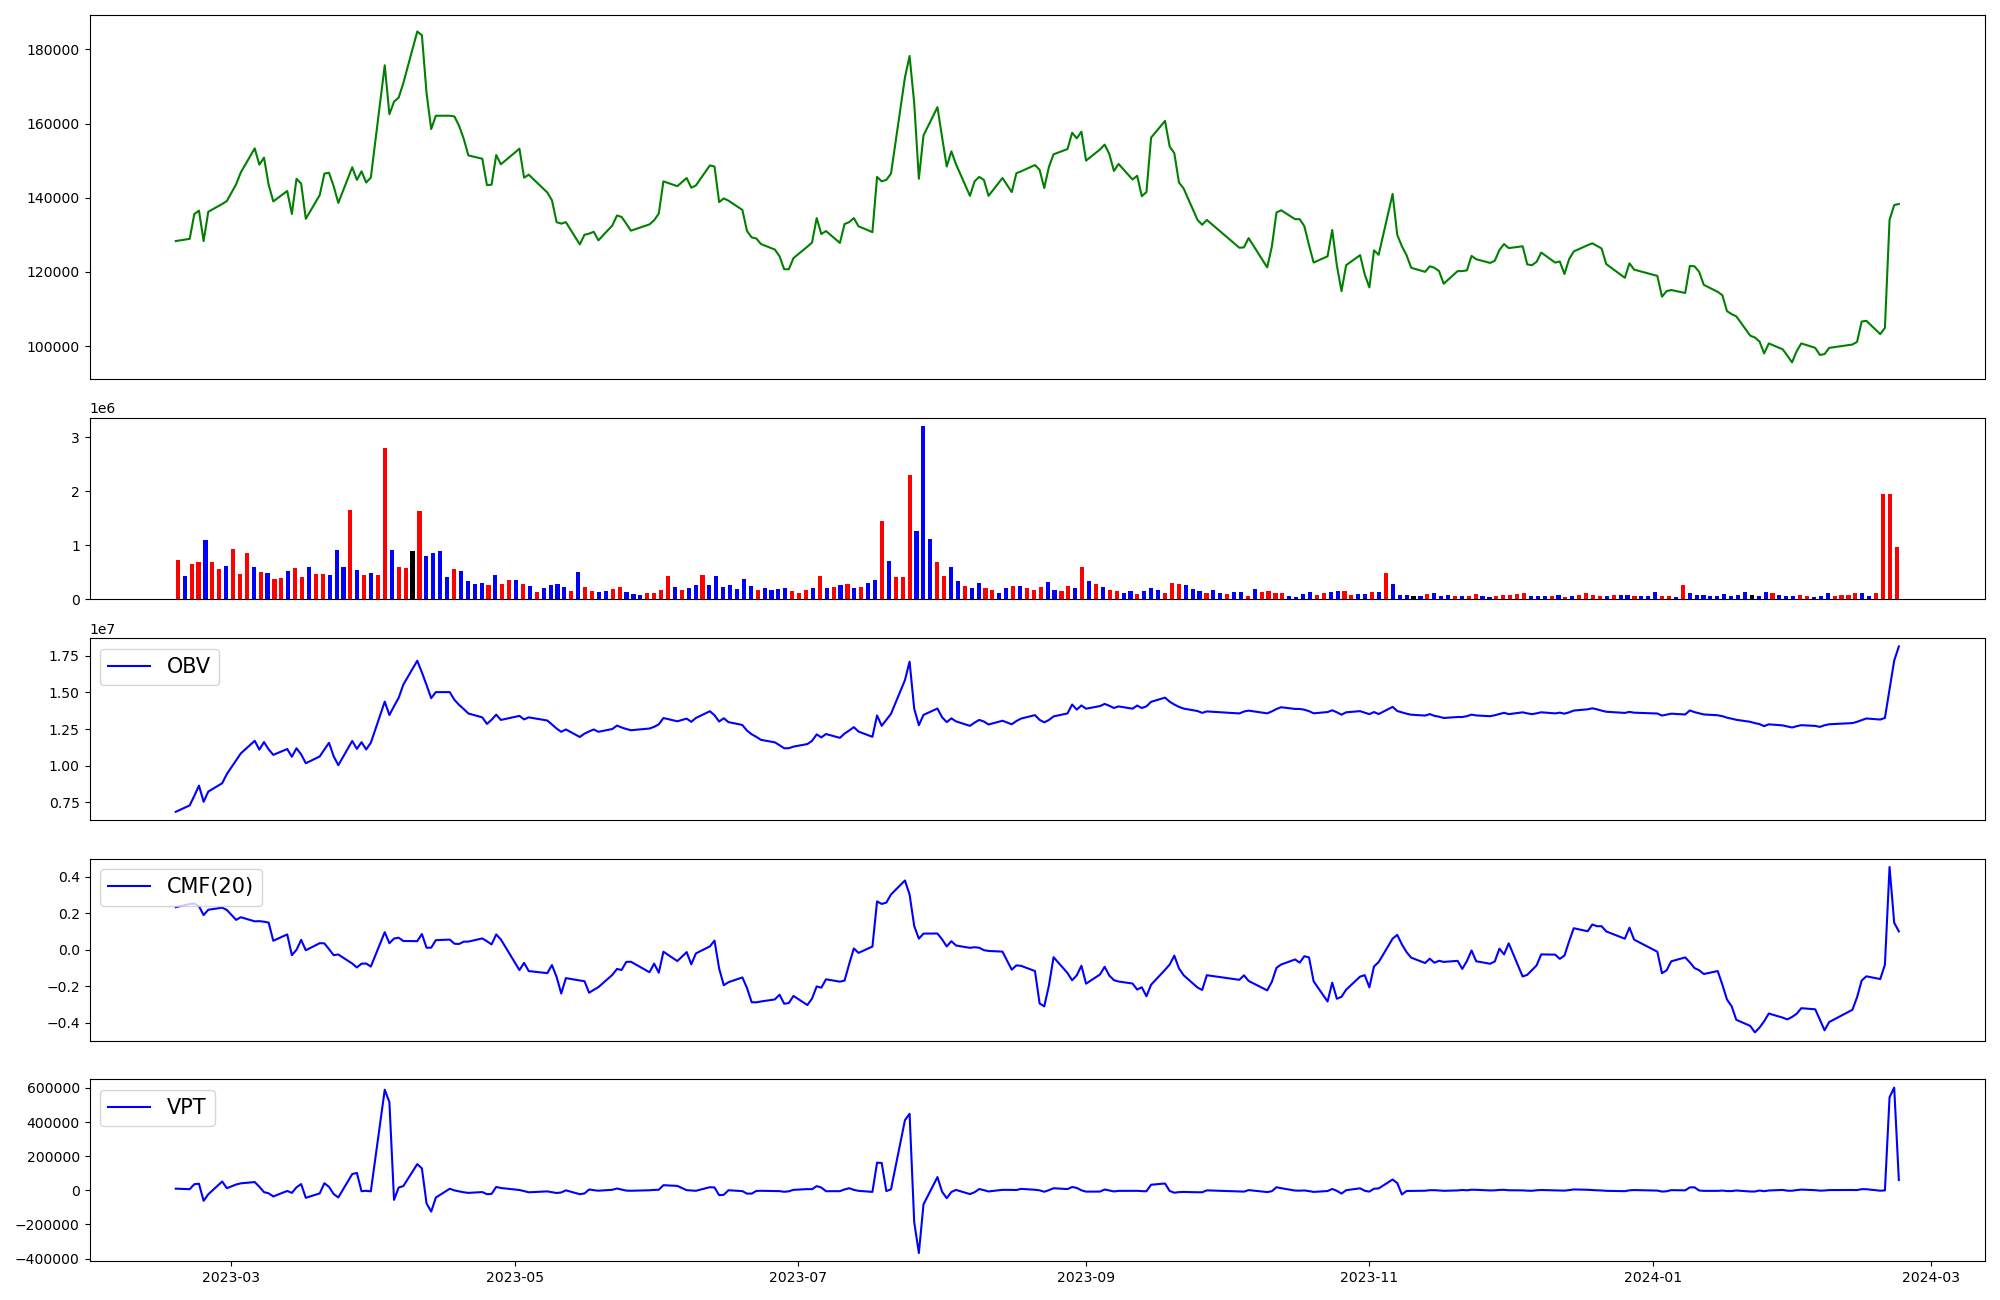Click the VPT legend label
This screenshot has width=2000, height=1300.
[x=186, y=1108]
